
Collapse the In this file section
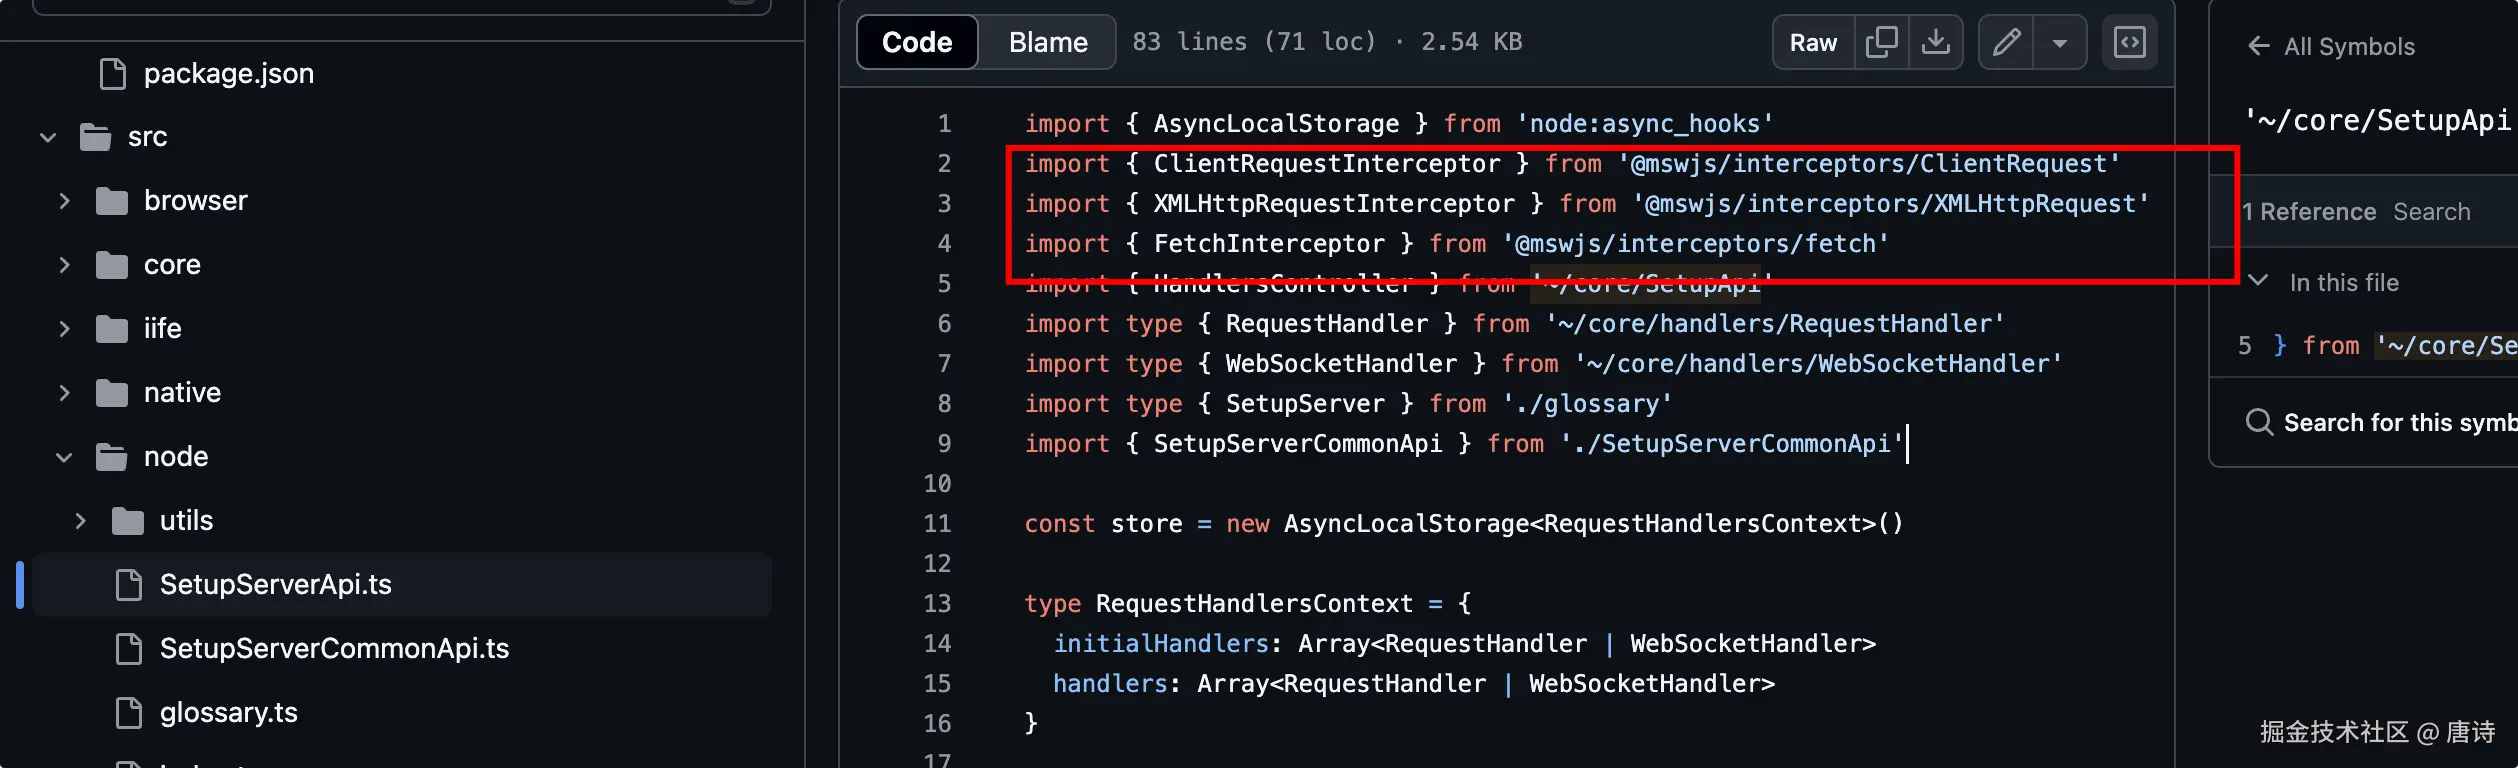[2258, 281]
